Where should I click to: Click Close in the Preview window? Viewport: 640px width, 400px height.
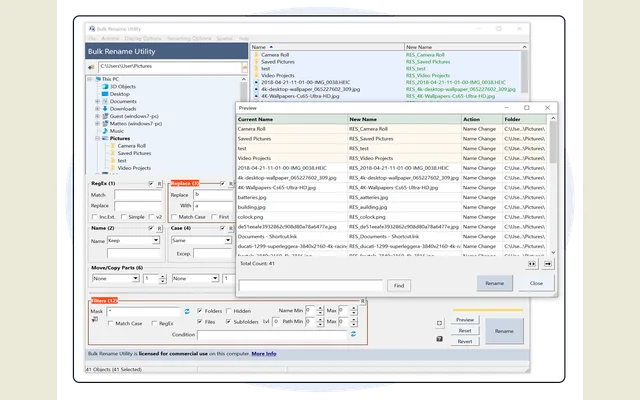click(x=536, y=283)
